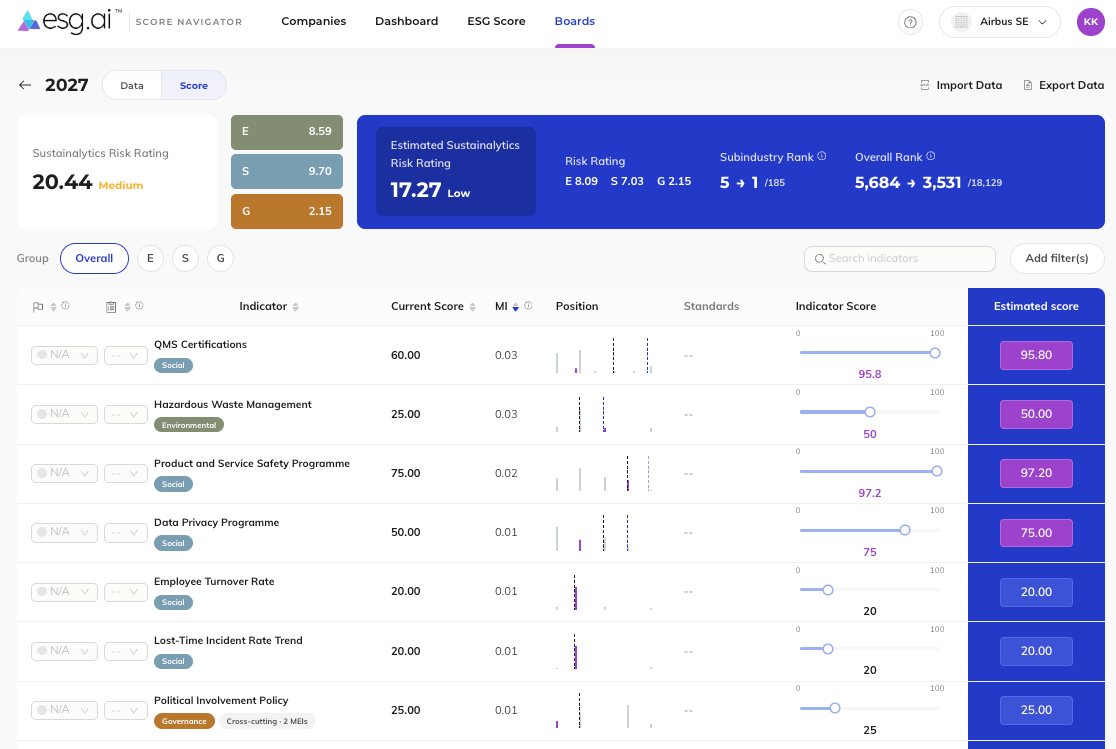The height and width of the screenshot is (749, 1116).
Task: Click the 97.20 estimated score box
Action: coord(1036,473)
